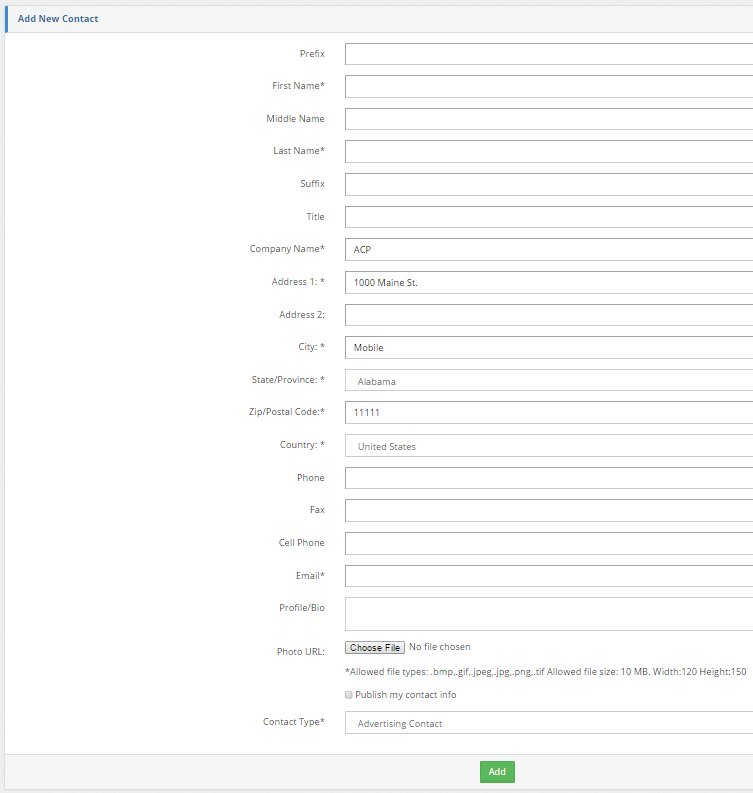Click the Zip/Postal Code field
The image size is (753, 793).
point(548,413)
